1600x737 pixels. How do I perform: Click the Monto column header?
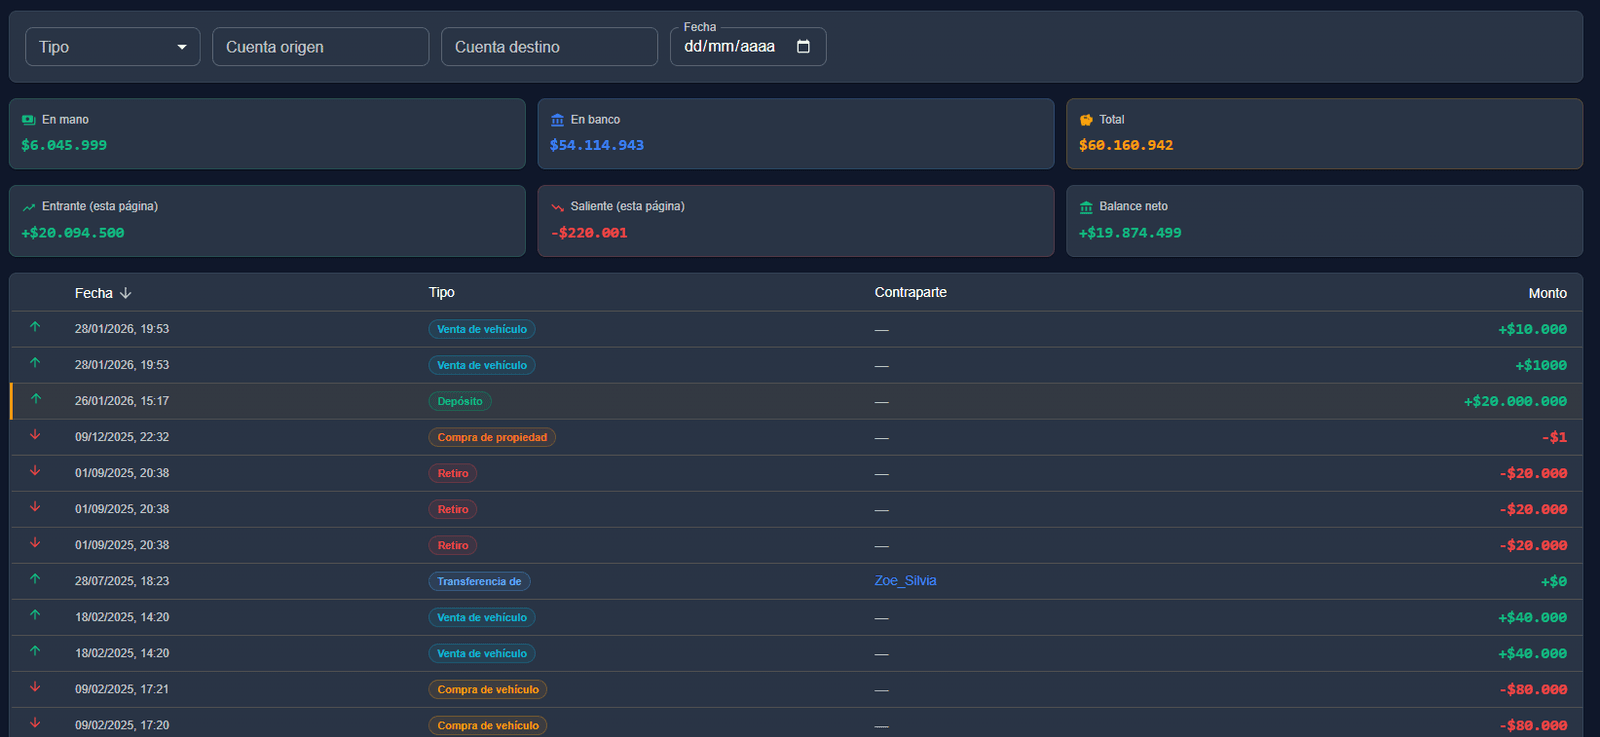[1547, 293]
